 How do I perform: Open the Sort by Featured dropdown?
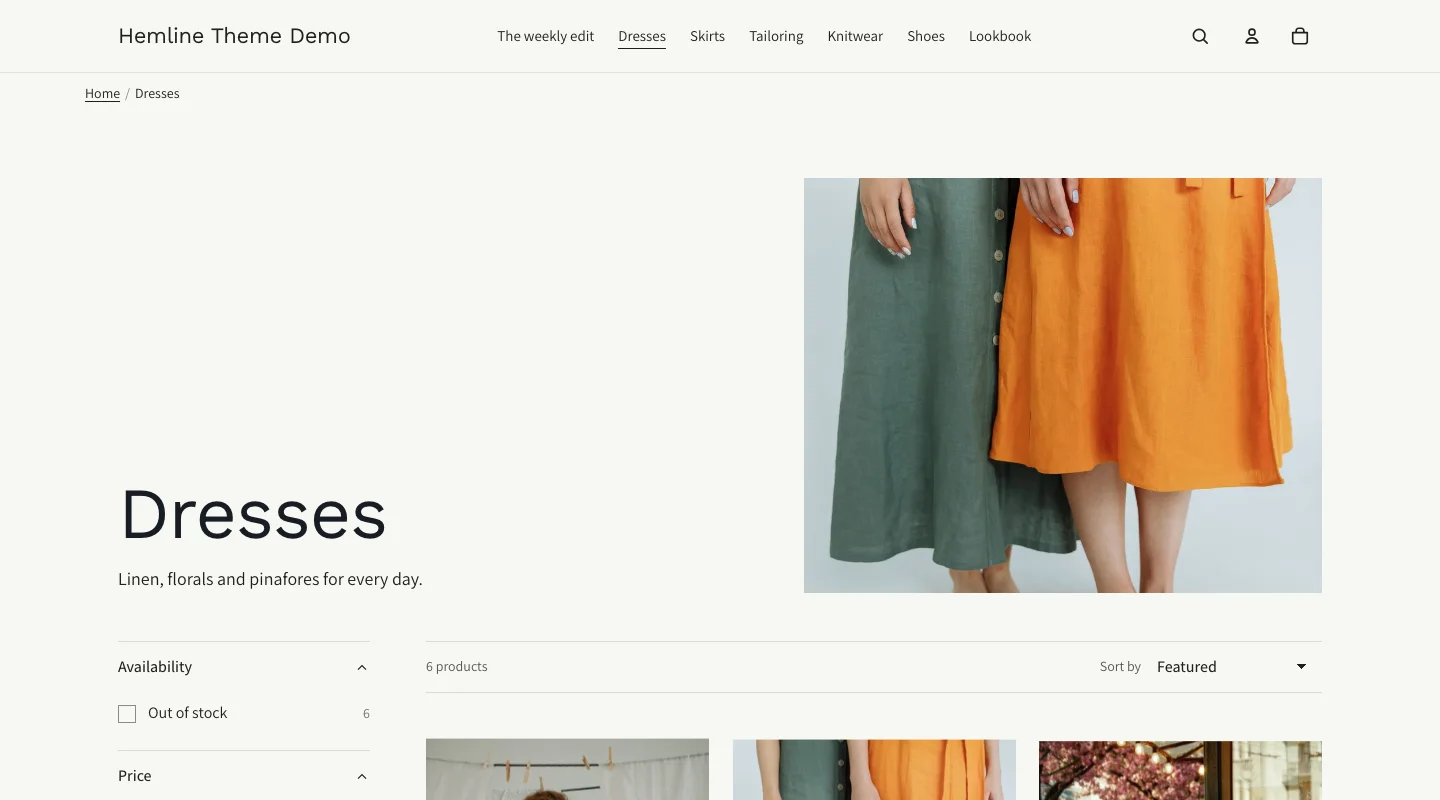pos(1233,667)
